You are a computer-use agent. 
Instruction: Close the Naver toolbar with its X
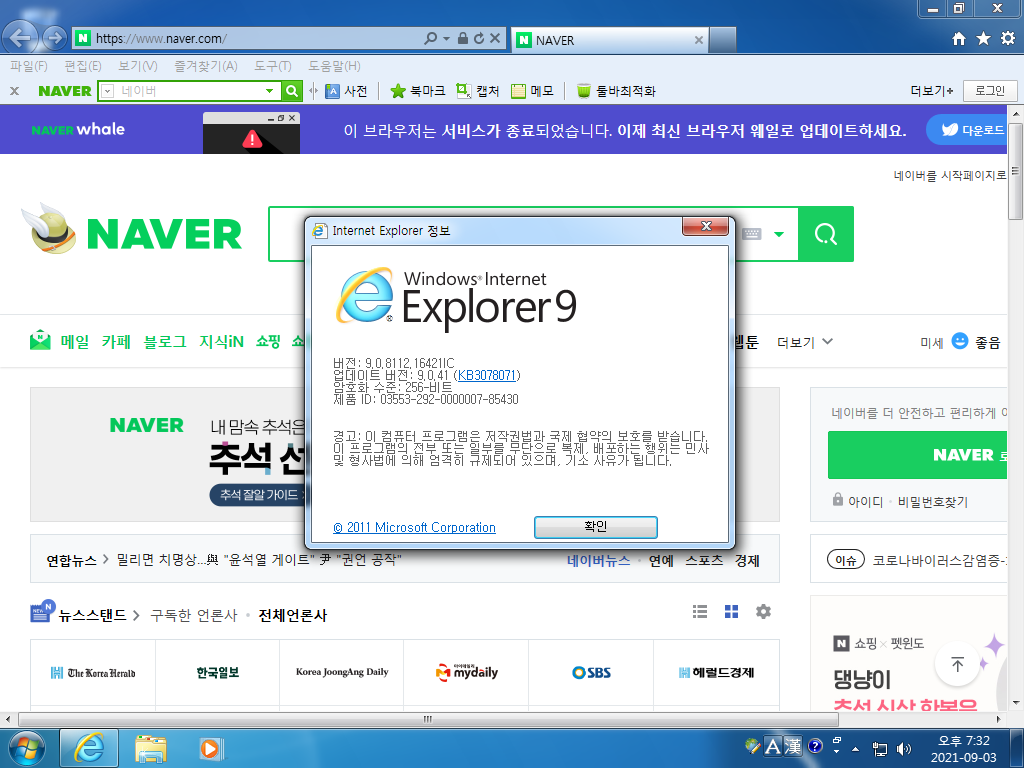pos(15,91)
